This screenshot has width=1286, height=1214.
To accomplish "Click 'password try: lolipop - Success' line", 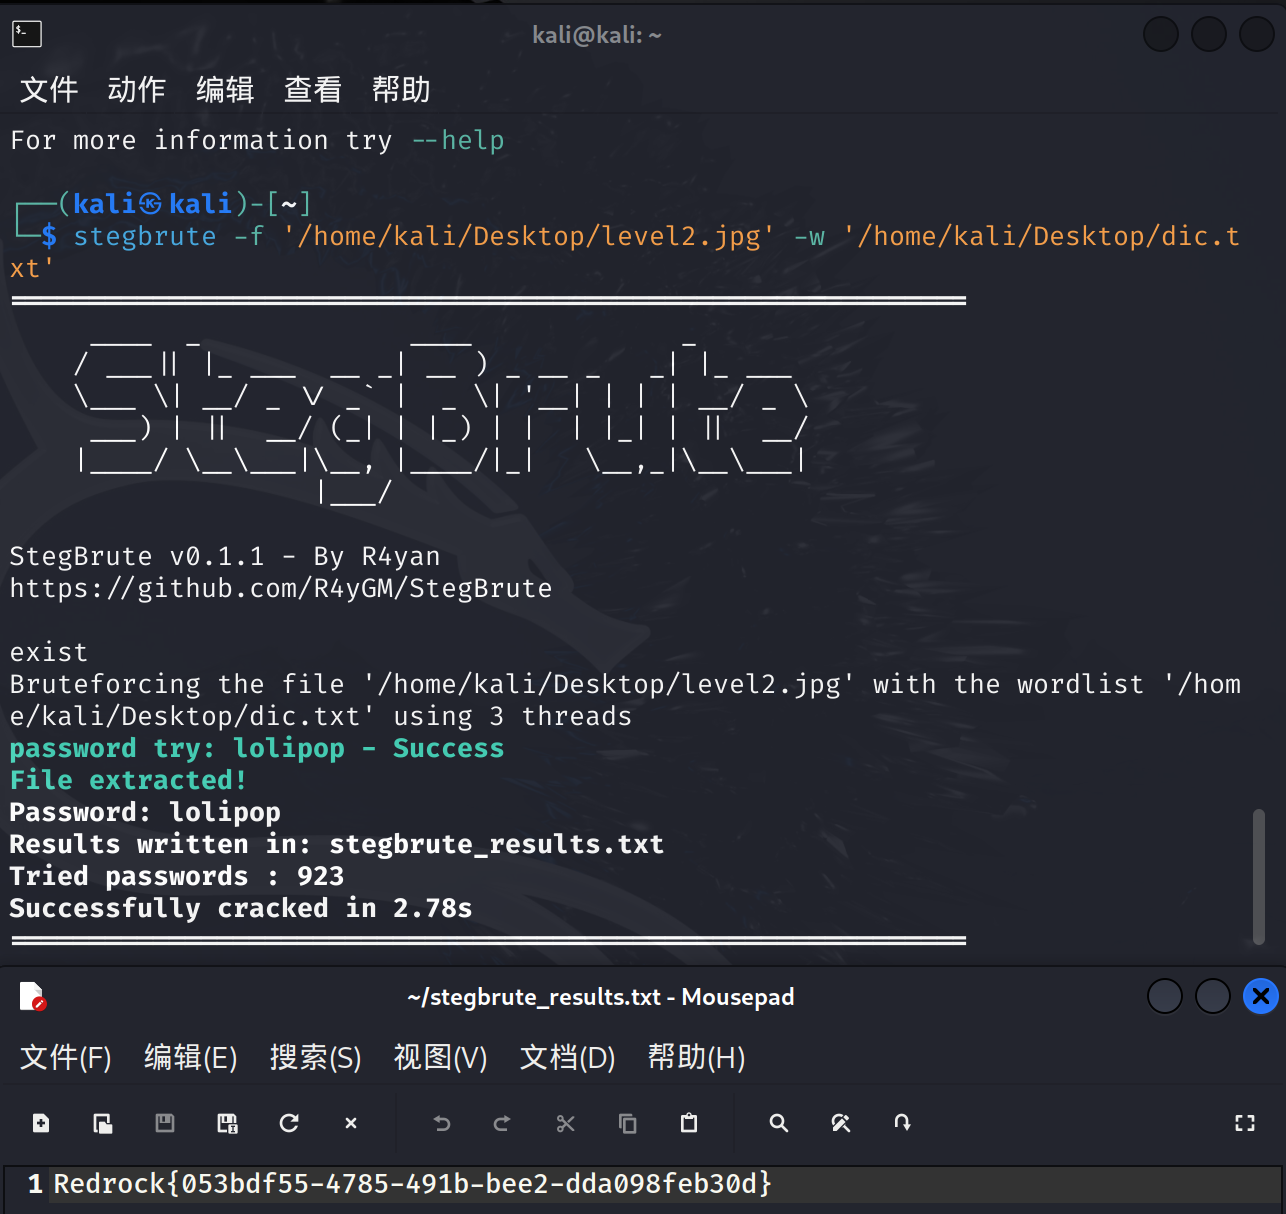I will [257, 748].
